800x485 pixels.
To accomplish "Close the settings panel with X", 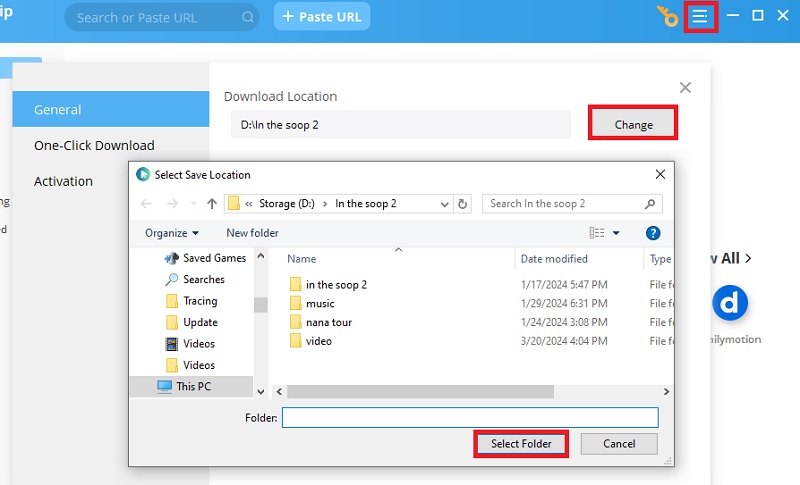I will pos(685,88).
